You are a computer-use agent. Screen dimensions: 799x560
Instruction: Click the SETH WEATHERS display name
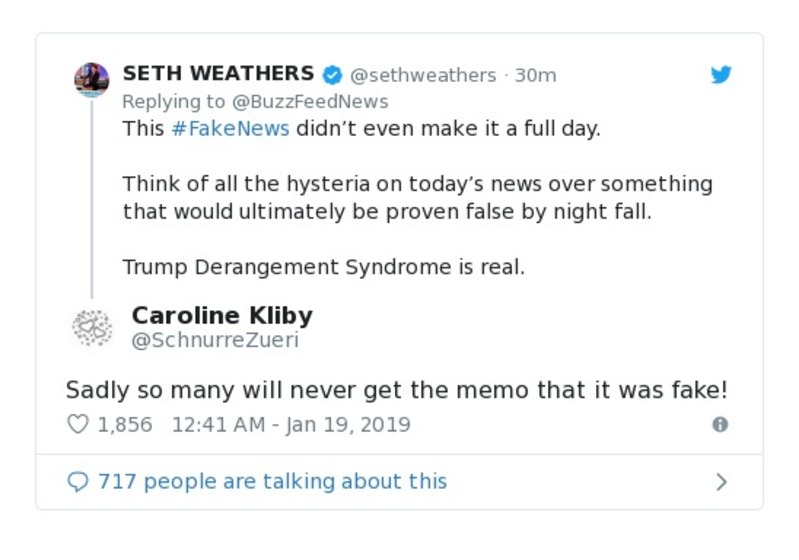coord(218,74)
